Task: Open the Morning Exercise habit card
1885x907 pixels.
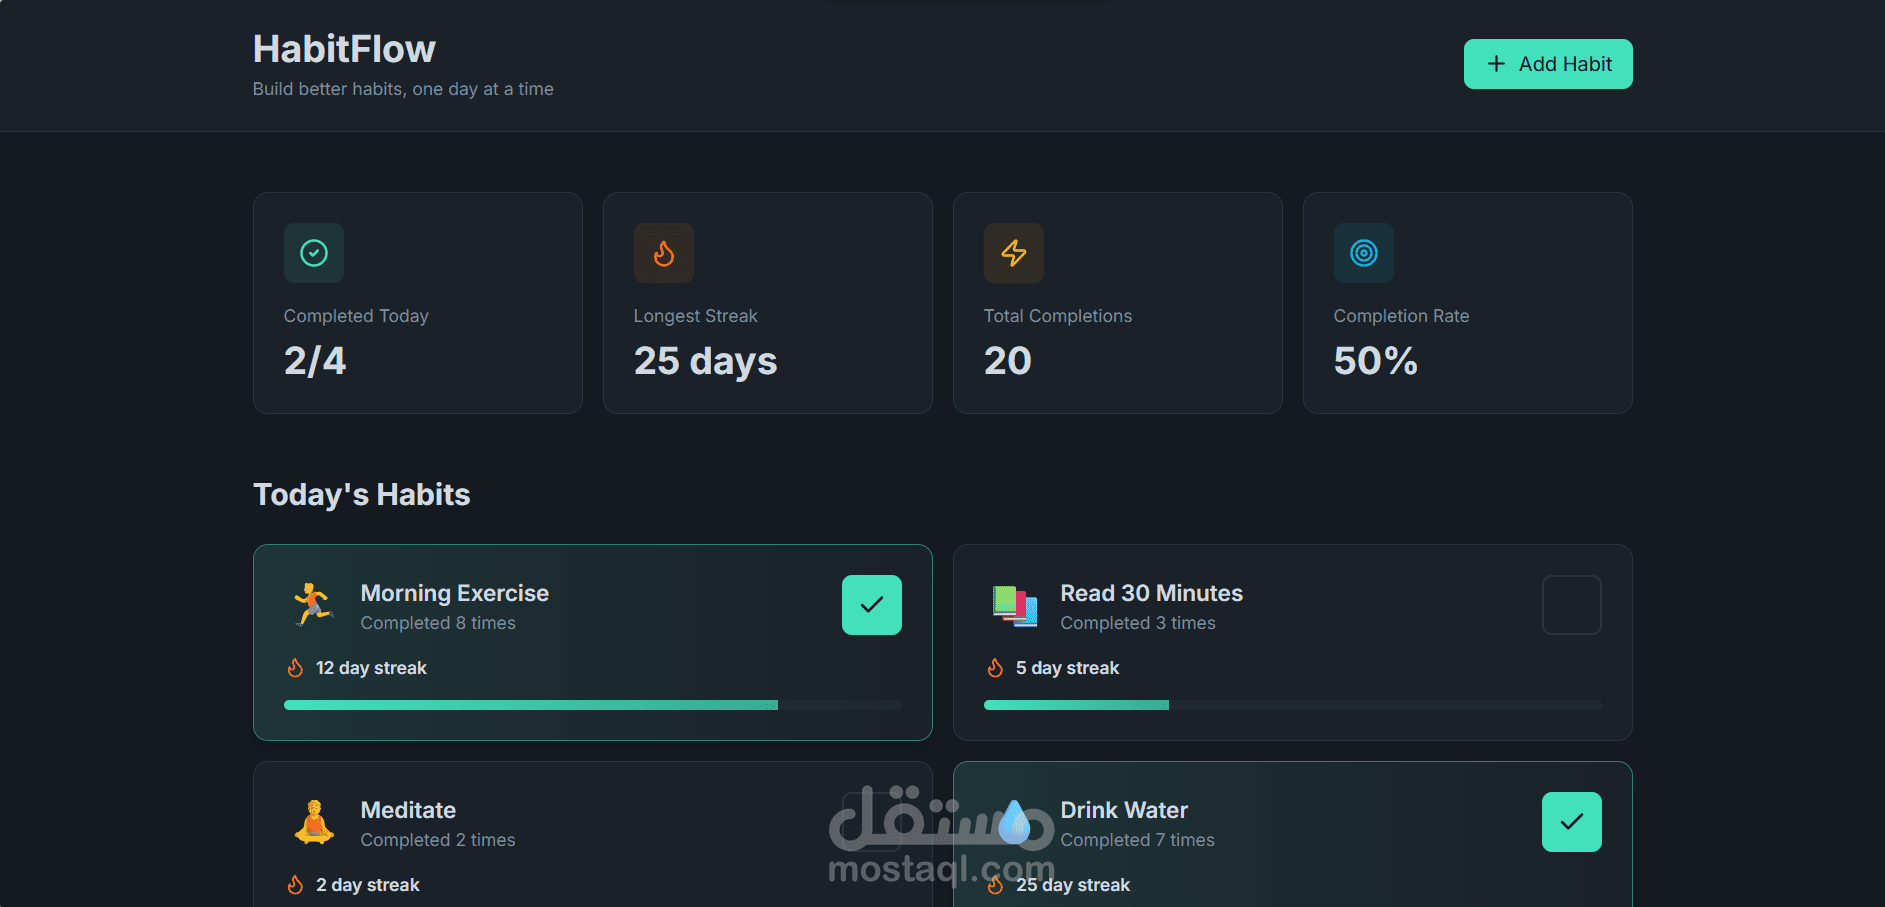Action: tap(592, 642)
